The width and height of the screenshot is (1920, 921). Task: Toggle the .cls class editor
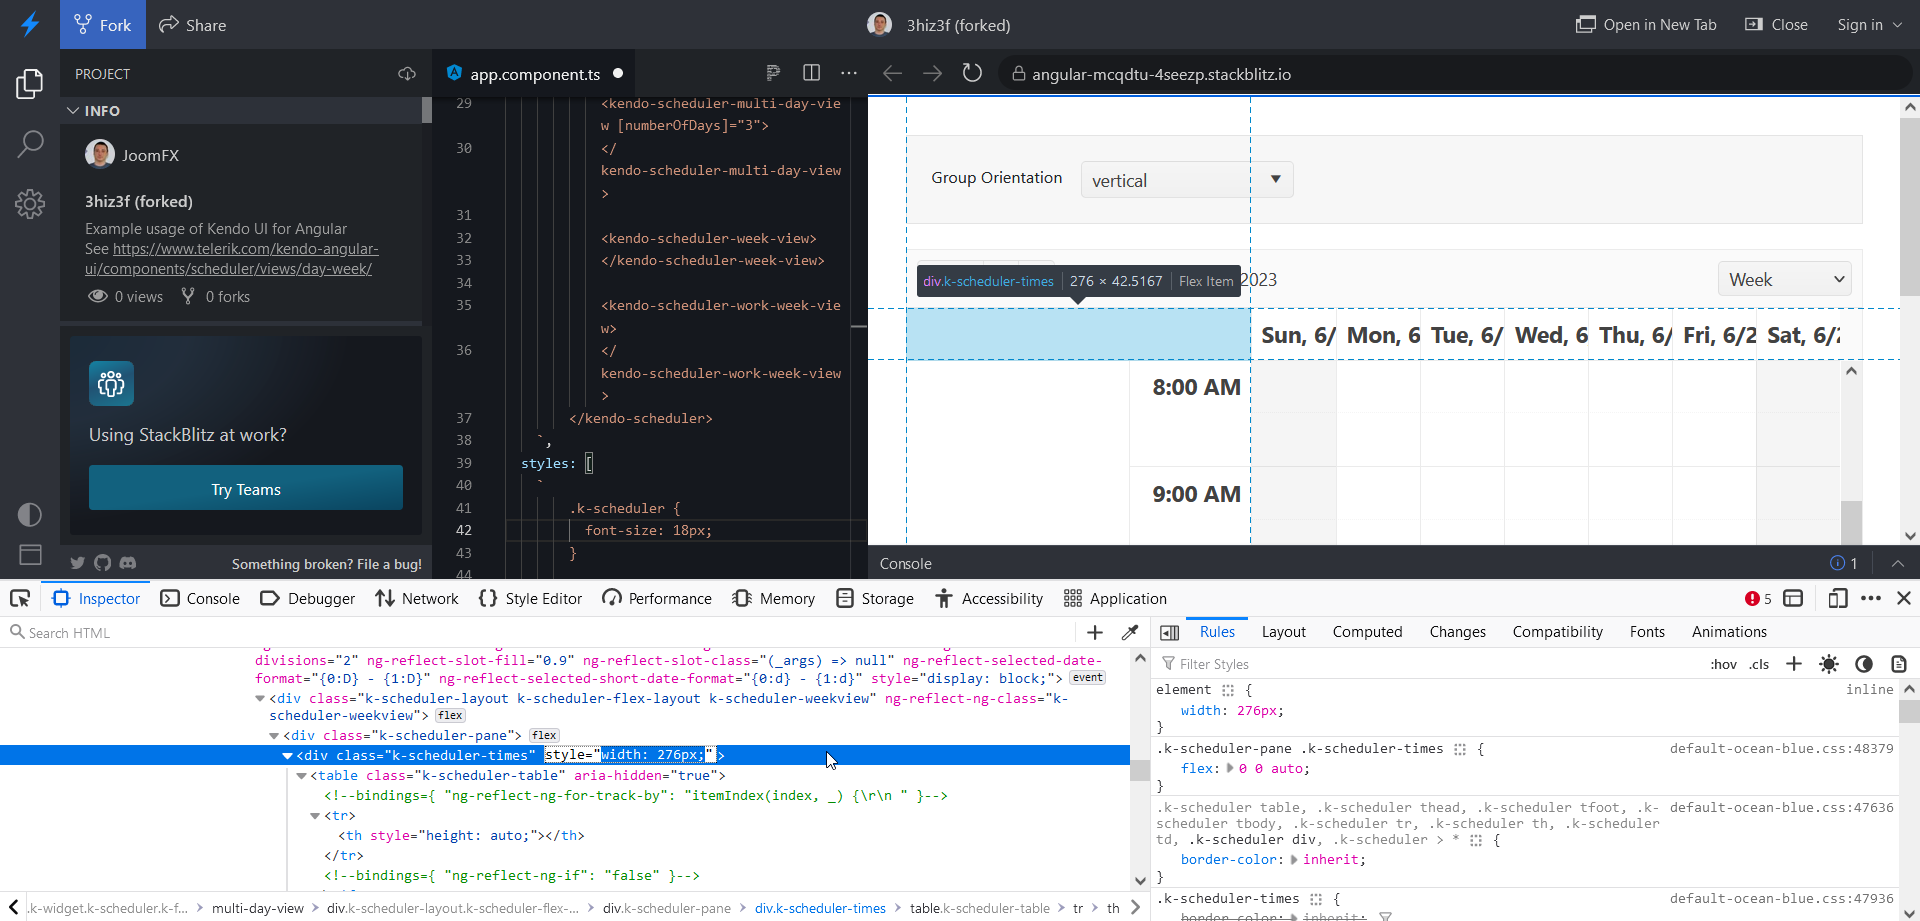pos(1760,664)
